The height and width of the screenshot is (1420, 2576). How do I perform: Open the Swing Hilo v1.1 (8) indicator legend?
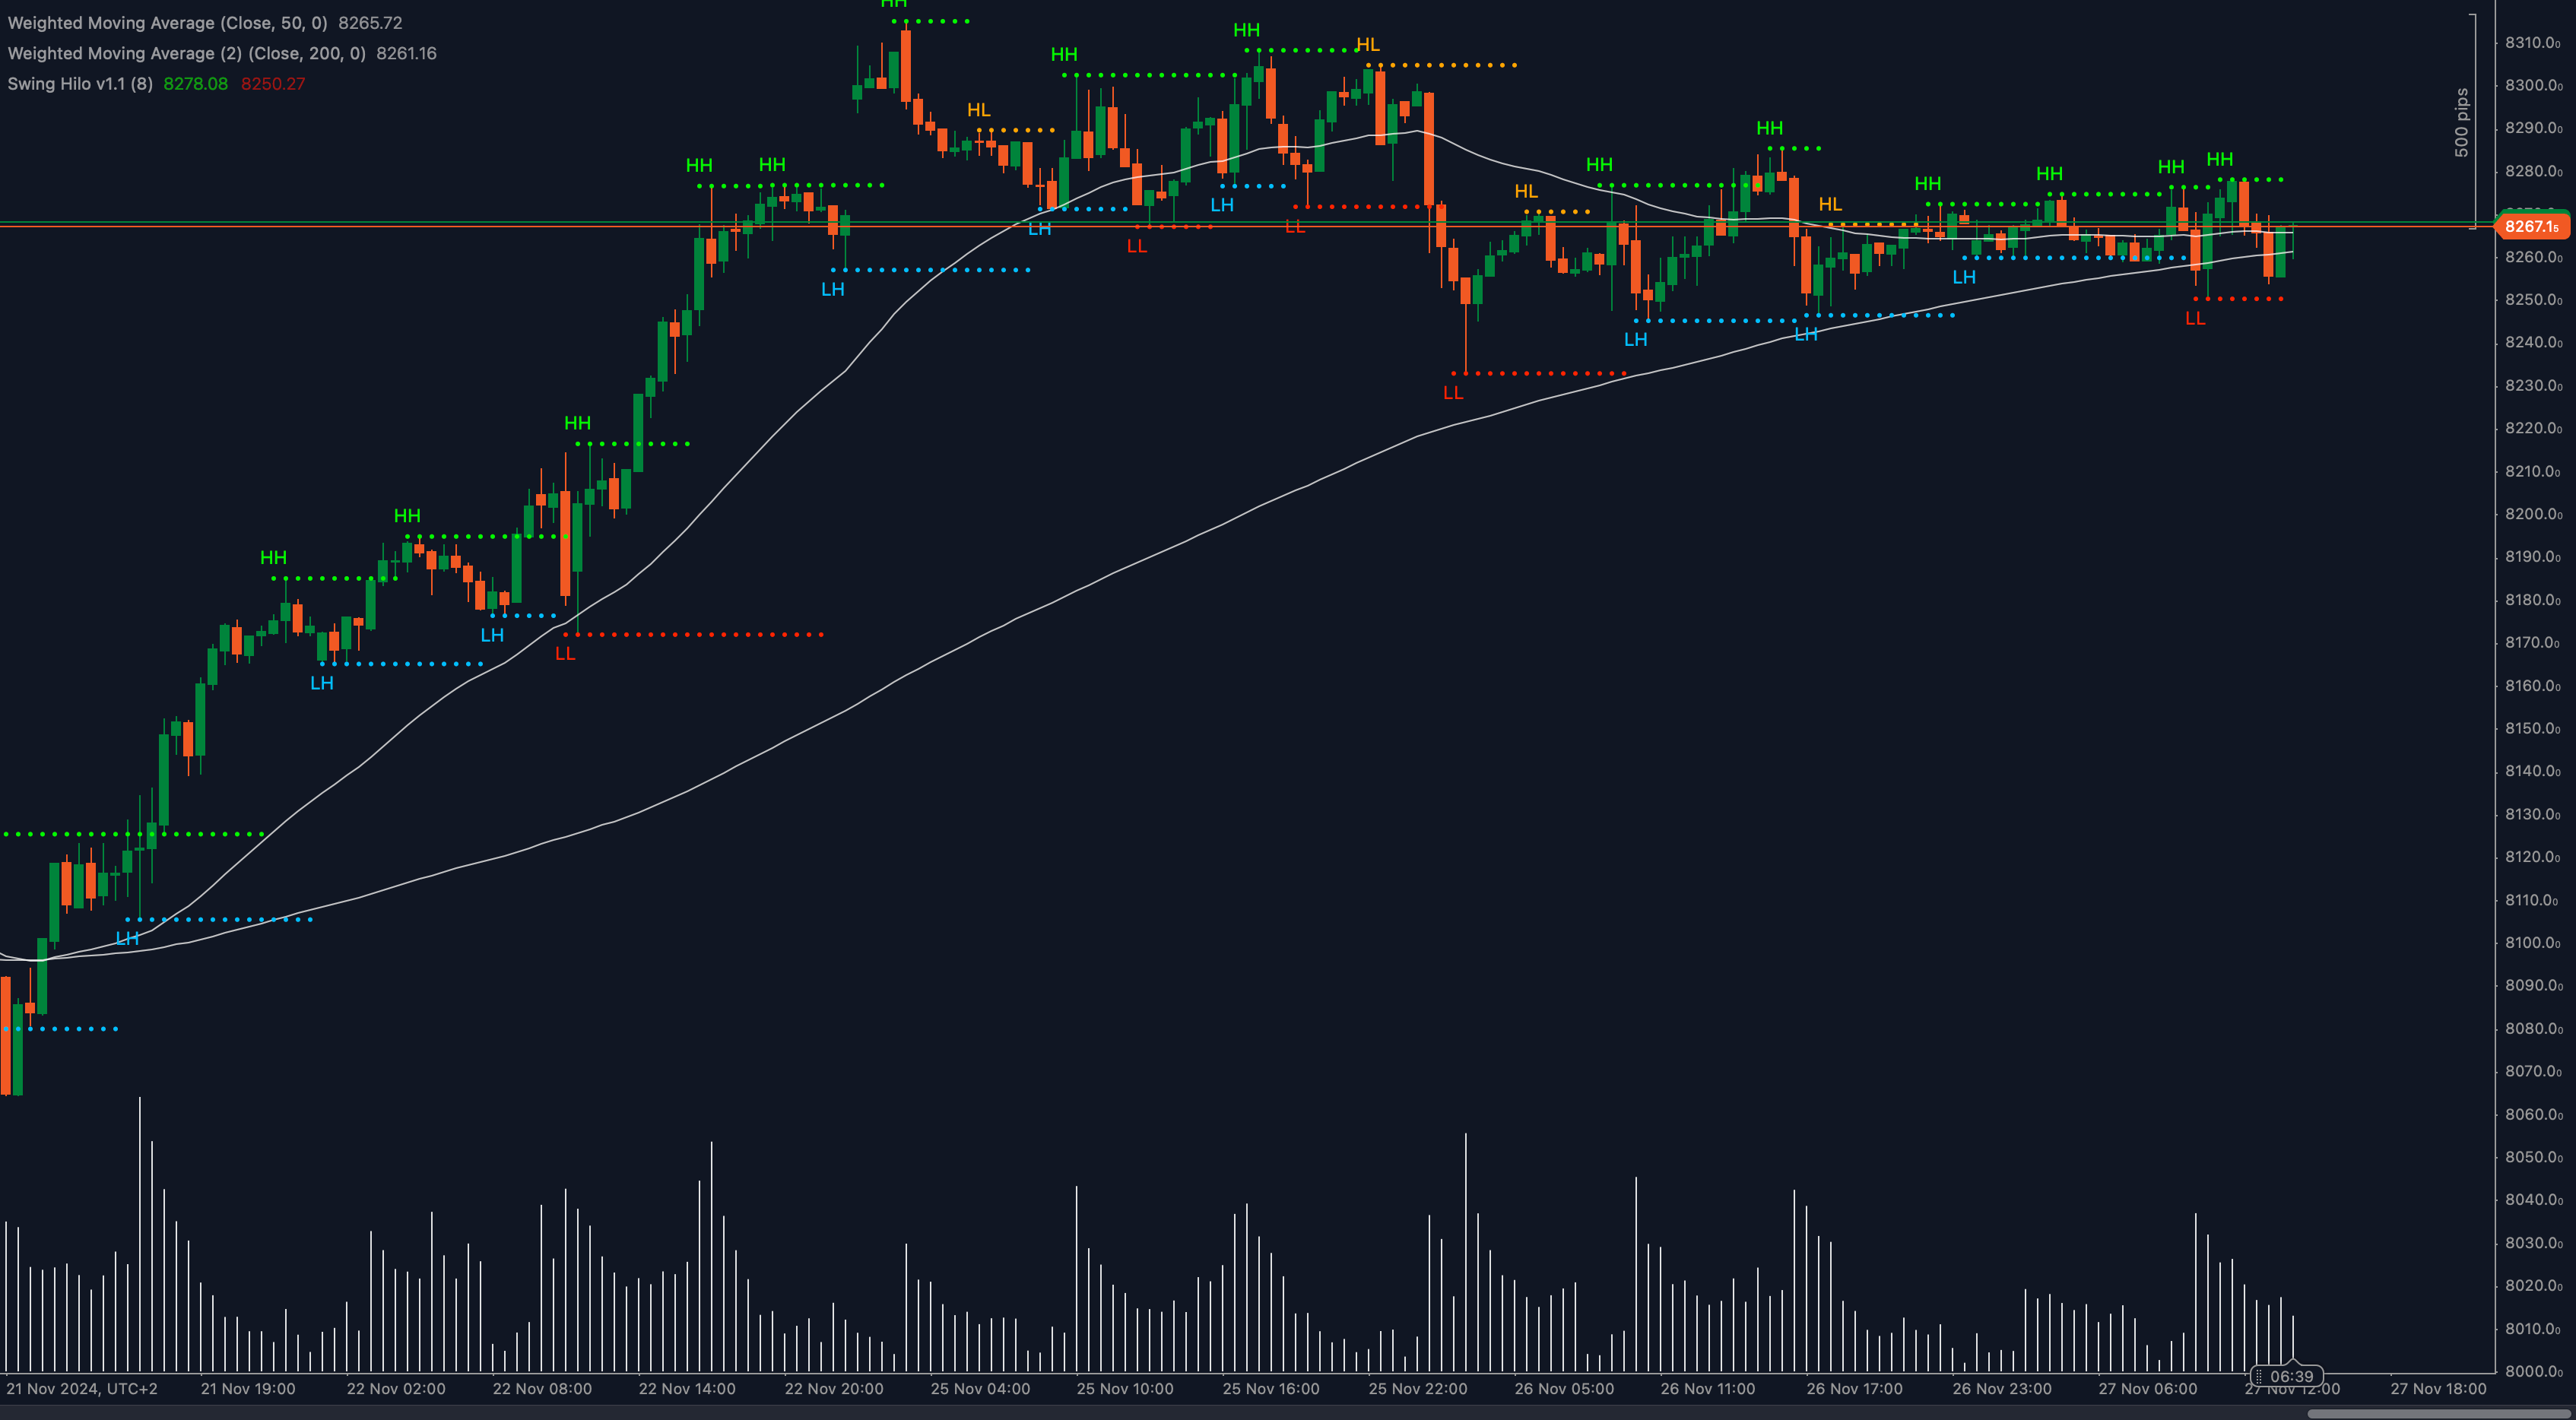coord(80,84)
